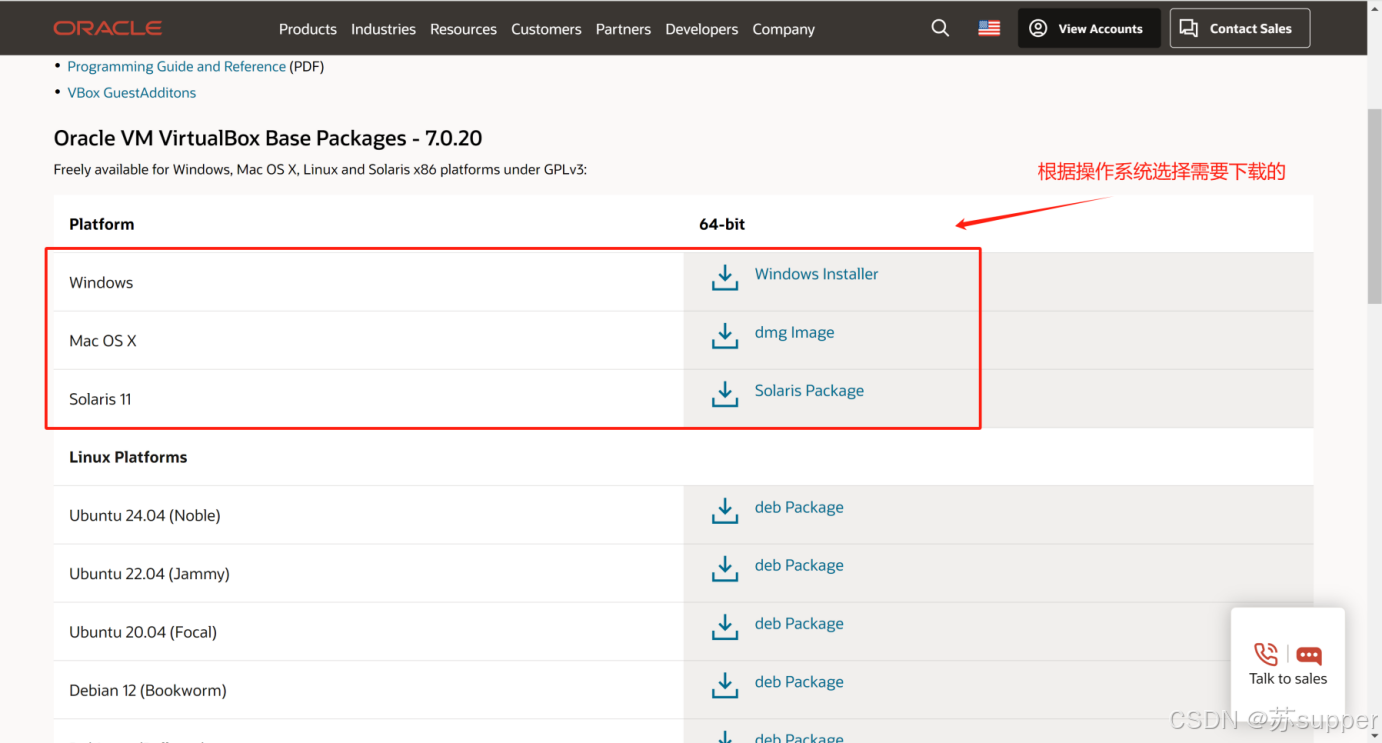The image size is (1382, 743).
Task: Click download icon for Ubuntu 20.04 row
Action: [725, 627]
